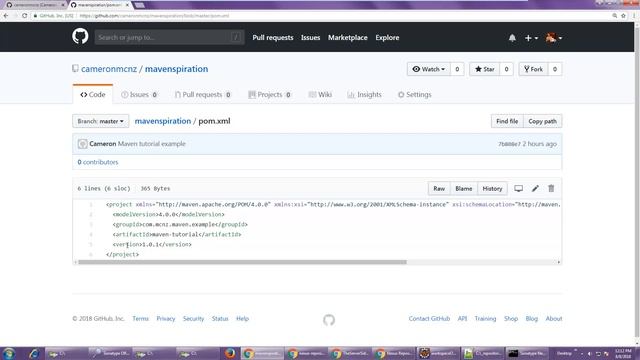Open mavenspiration repository title link
This screenshot has width=640, height=360.
click(176, 69)
